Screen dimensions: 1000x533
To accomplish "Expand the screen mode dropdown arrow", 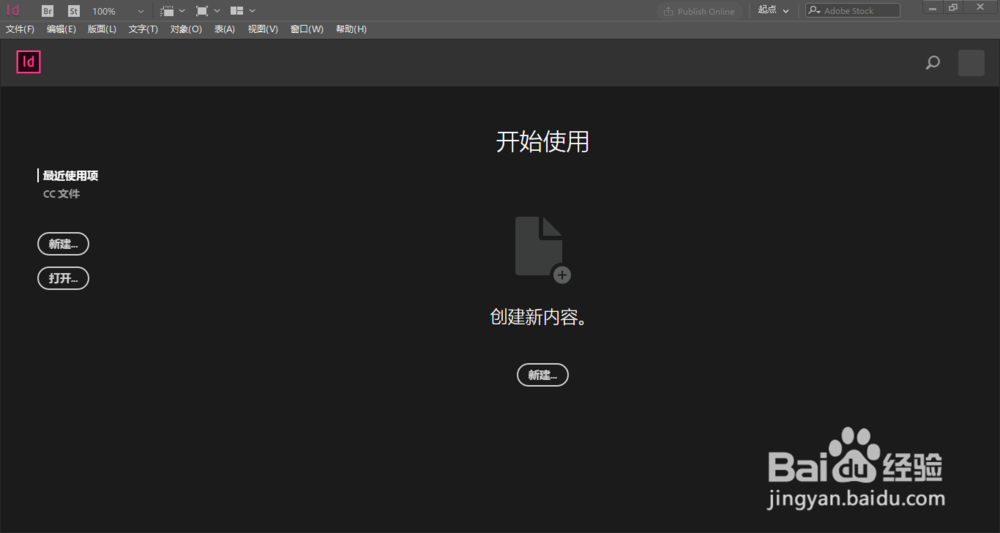I will click(x=217, y=11).
